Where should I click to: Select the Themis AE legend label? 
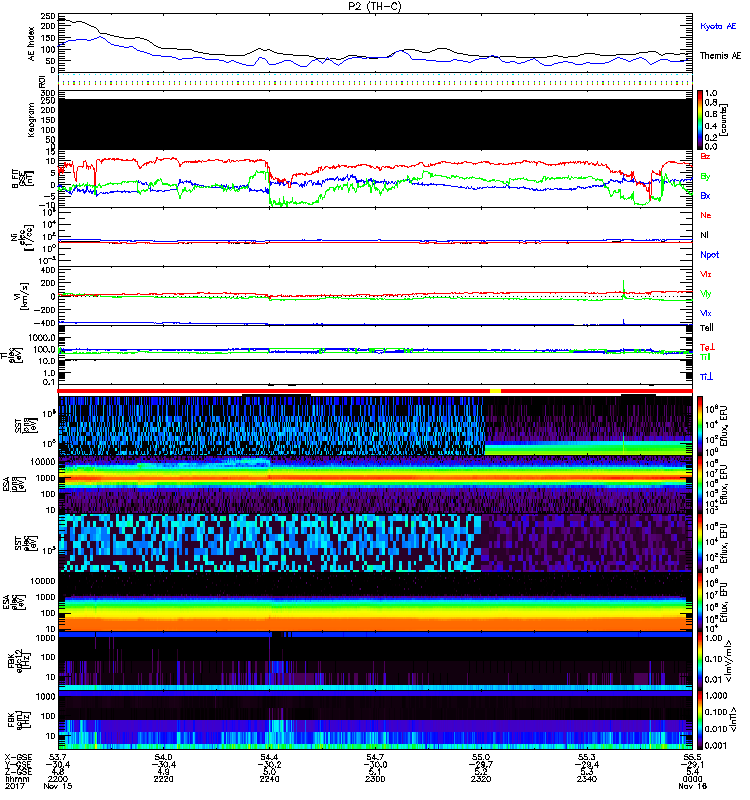click(720, 58)
